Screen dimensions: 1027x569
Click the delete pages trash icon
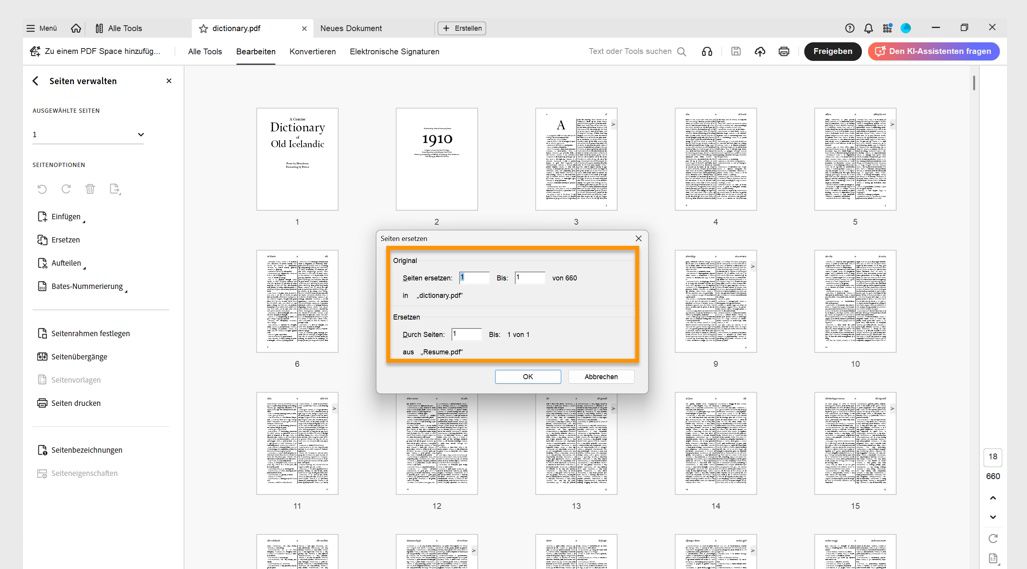pos(90,189)
